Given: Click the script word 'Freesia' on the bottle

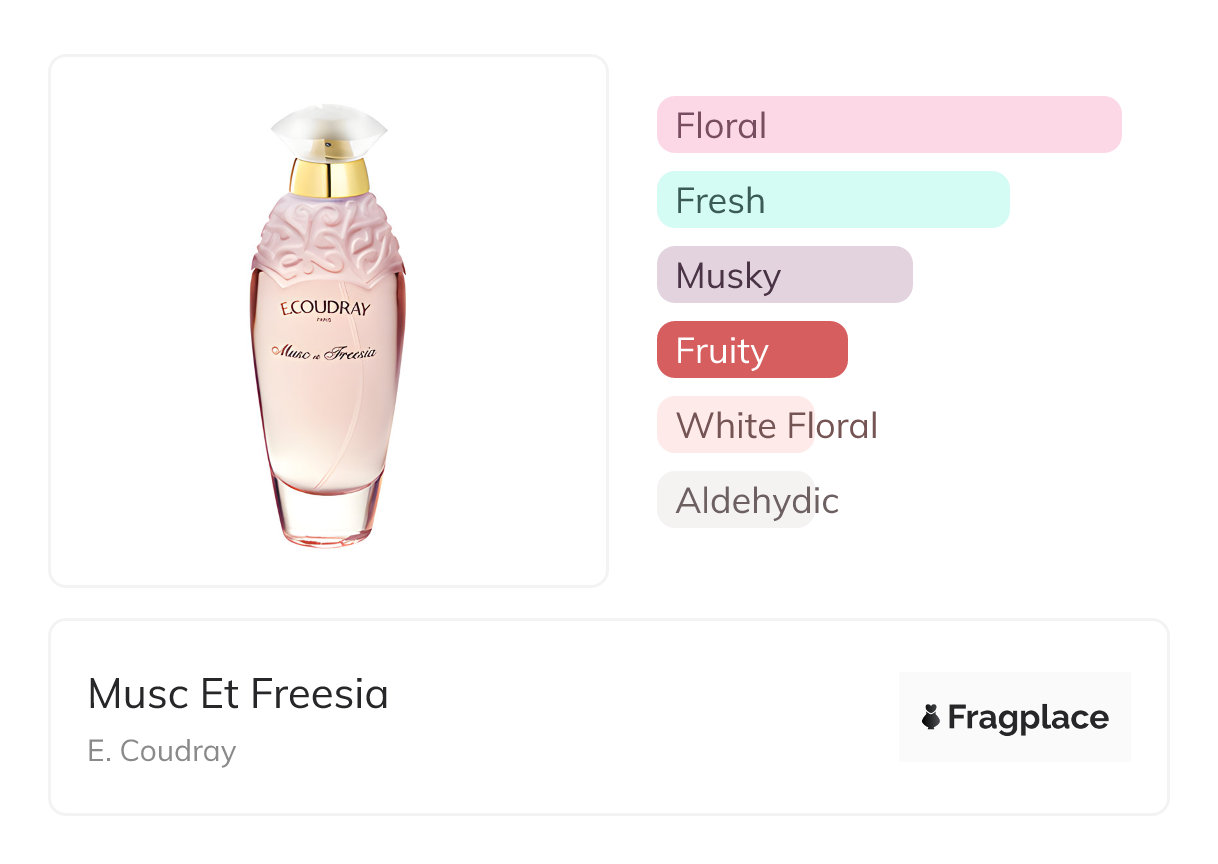Looking at the screenshot, I should tap(349, 353).
